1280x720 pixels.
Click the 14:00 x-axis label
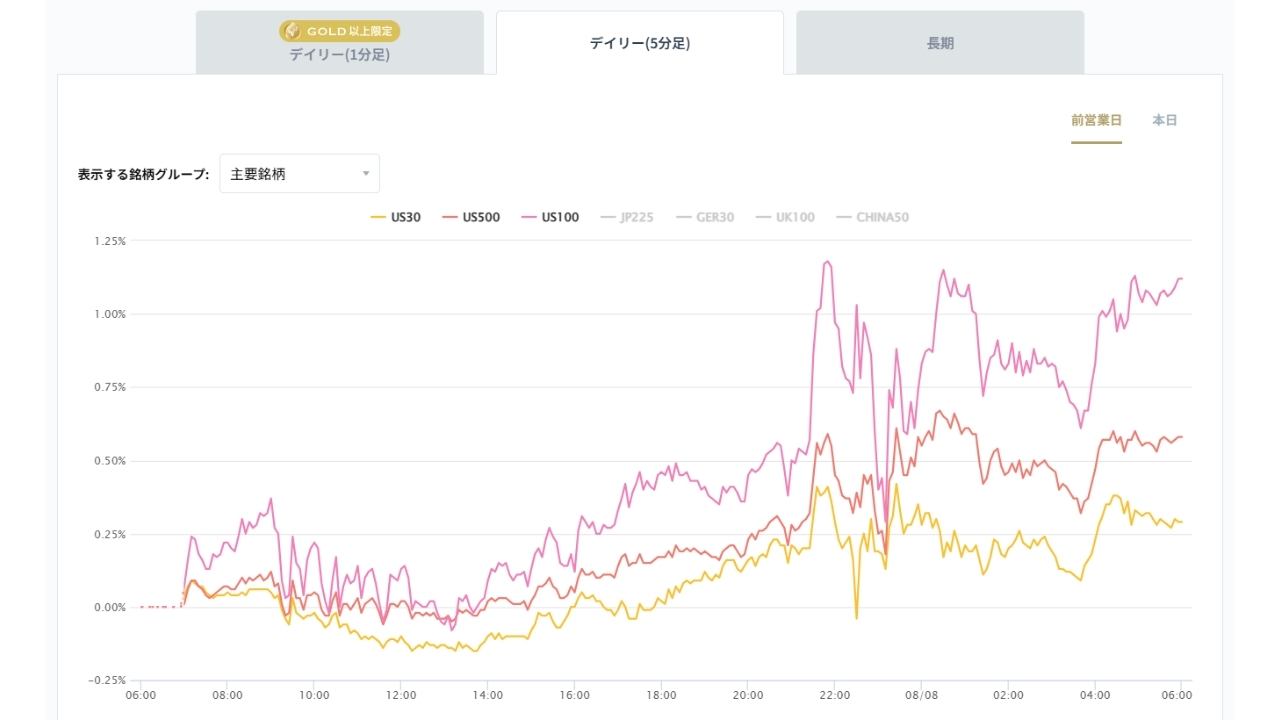[x=487, y=694]
